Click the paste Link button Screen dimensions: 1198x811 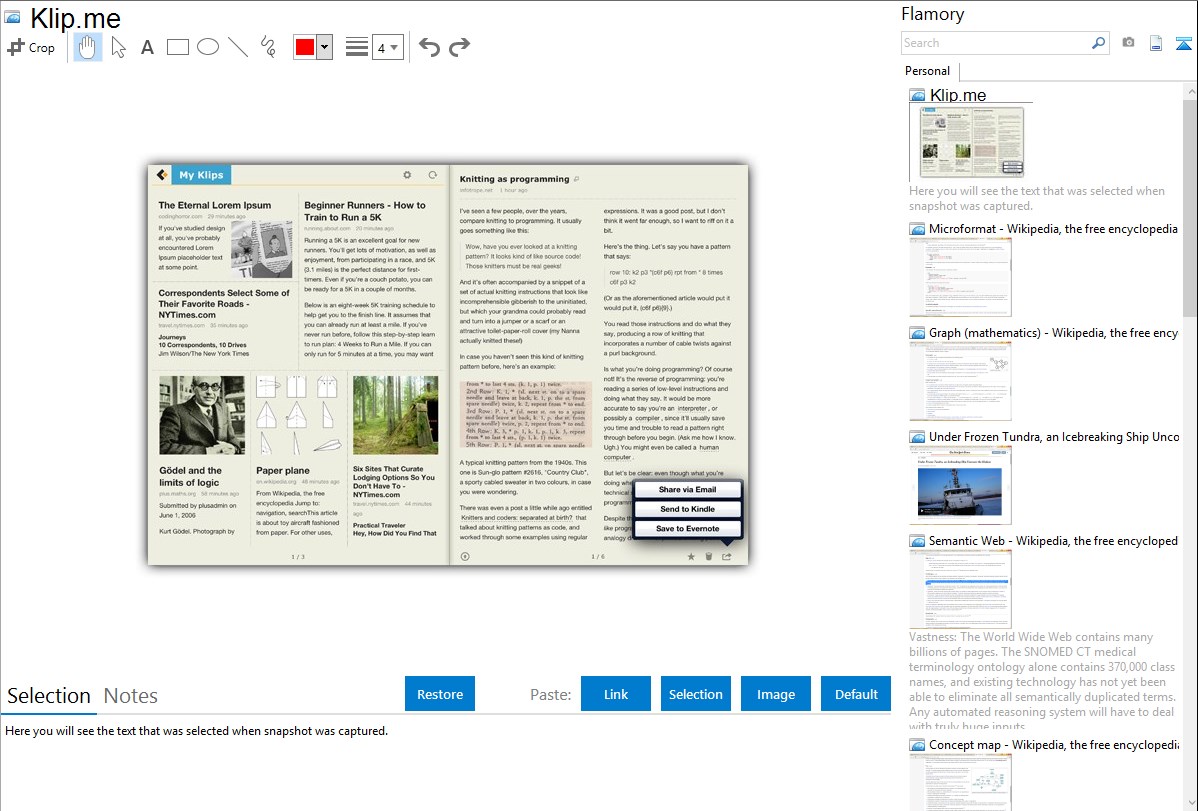coord(616,694)
